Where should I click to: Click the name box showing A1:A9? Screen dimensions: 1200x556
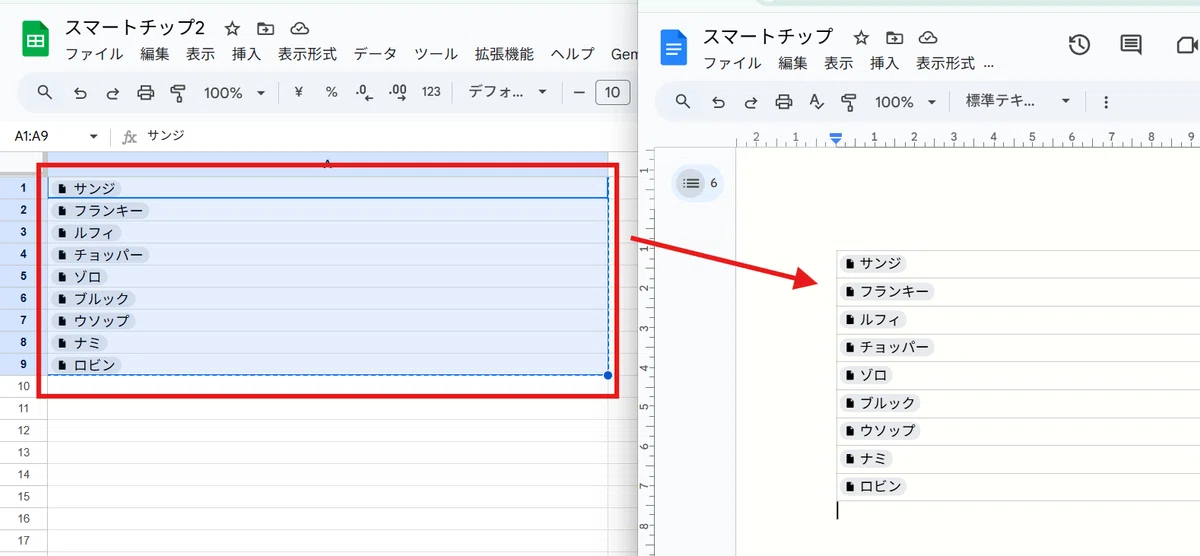[48, 136]
